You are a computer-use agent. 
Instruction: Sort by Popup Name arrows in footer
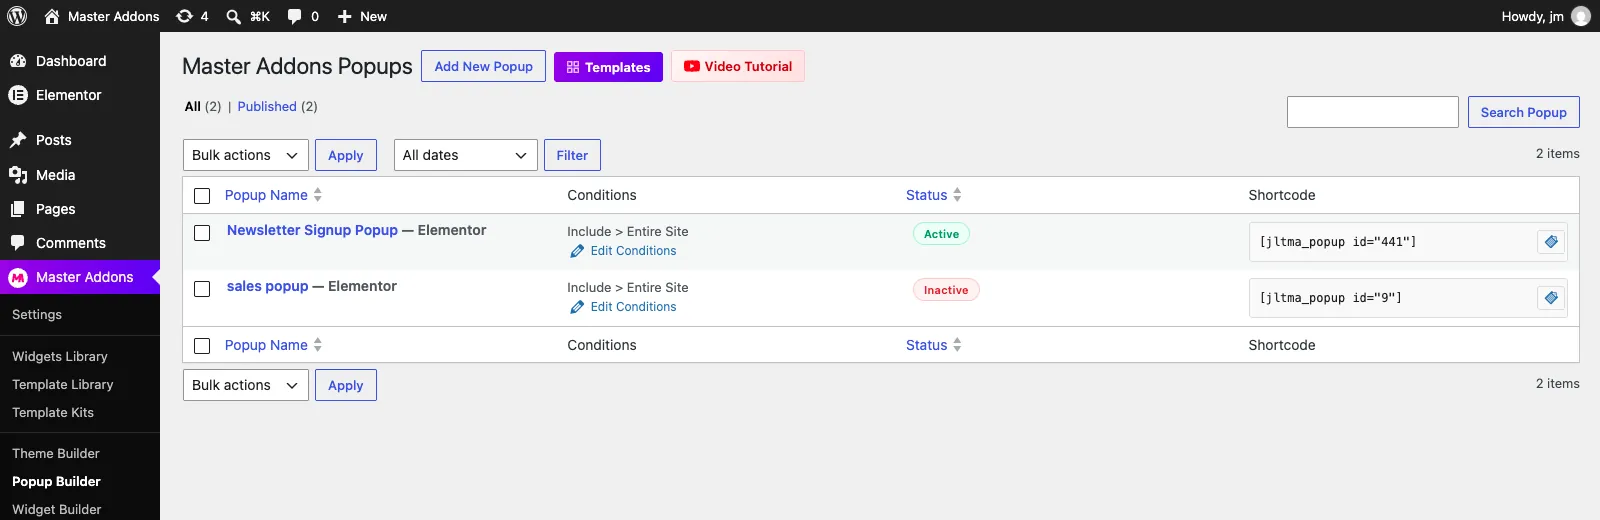tap(318, 345)
